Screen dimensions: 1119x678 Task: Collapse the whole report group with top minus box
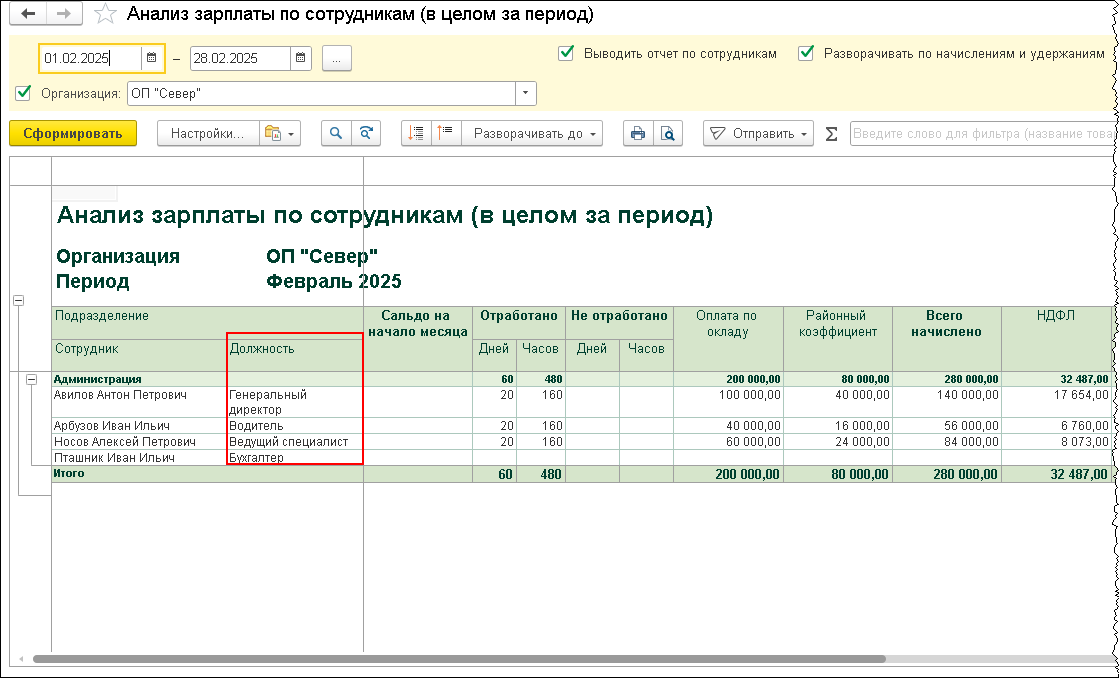[x=19, y=300]
